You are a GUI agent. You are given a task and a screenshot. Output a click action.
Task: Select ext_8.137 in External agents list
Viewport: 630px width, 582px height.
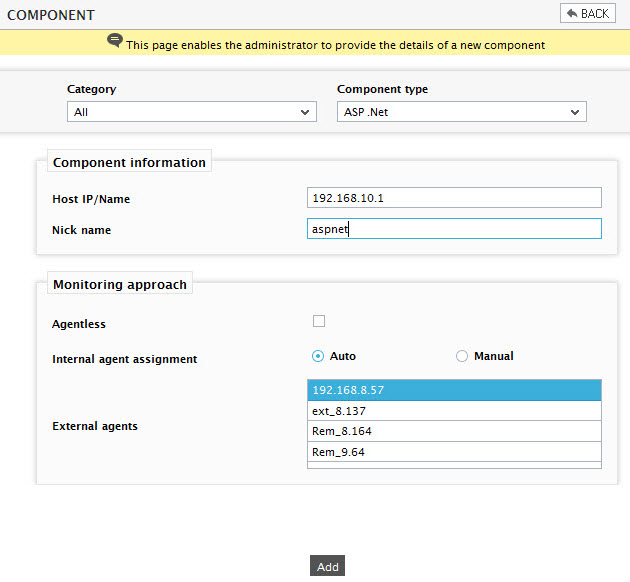click(x=454, y=411)
